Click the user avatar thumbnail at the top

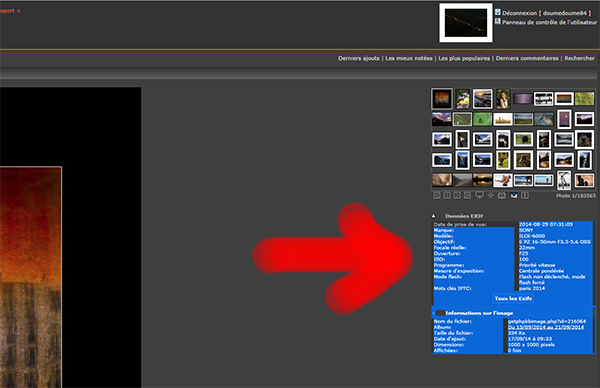[x=466, y=23]
